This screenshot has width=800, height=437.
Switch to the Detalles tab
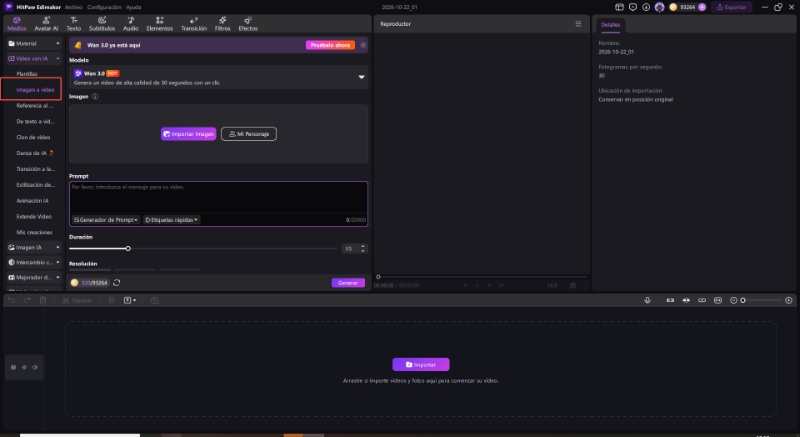(x=610, y=24)
